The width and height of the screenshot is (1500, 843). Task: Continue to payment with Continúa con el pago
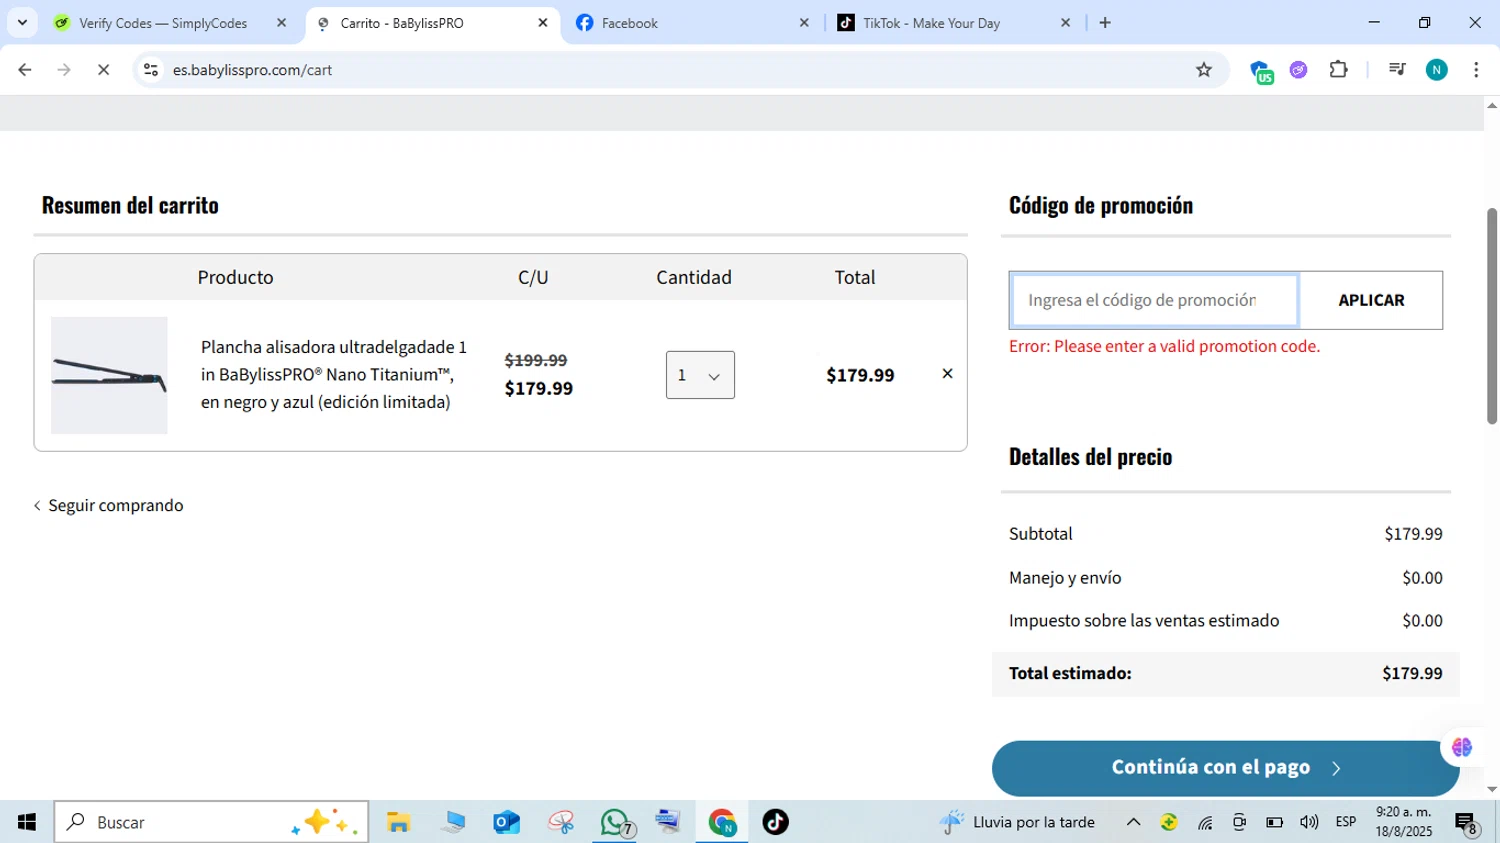pyautogui.click(x=1225, y=768)
